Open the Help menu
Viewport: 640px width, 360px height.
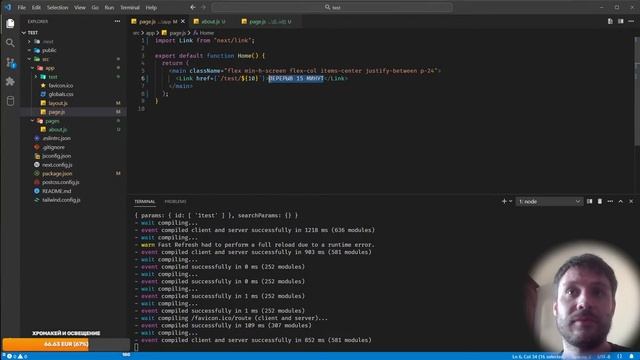[x=151, y=7]
